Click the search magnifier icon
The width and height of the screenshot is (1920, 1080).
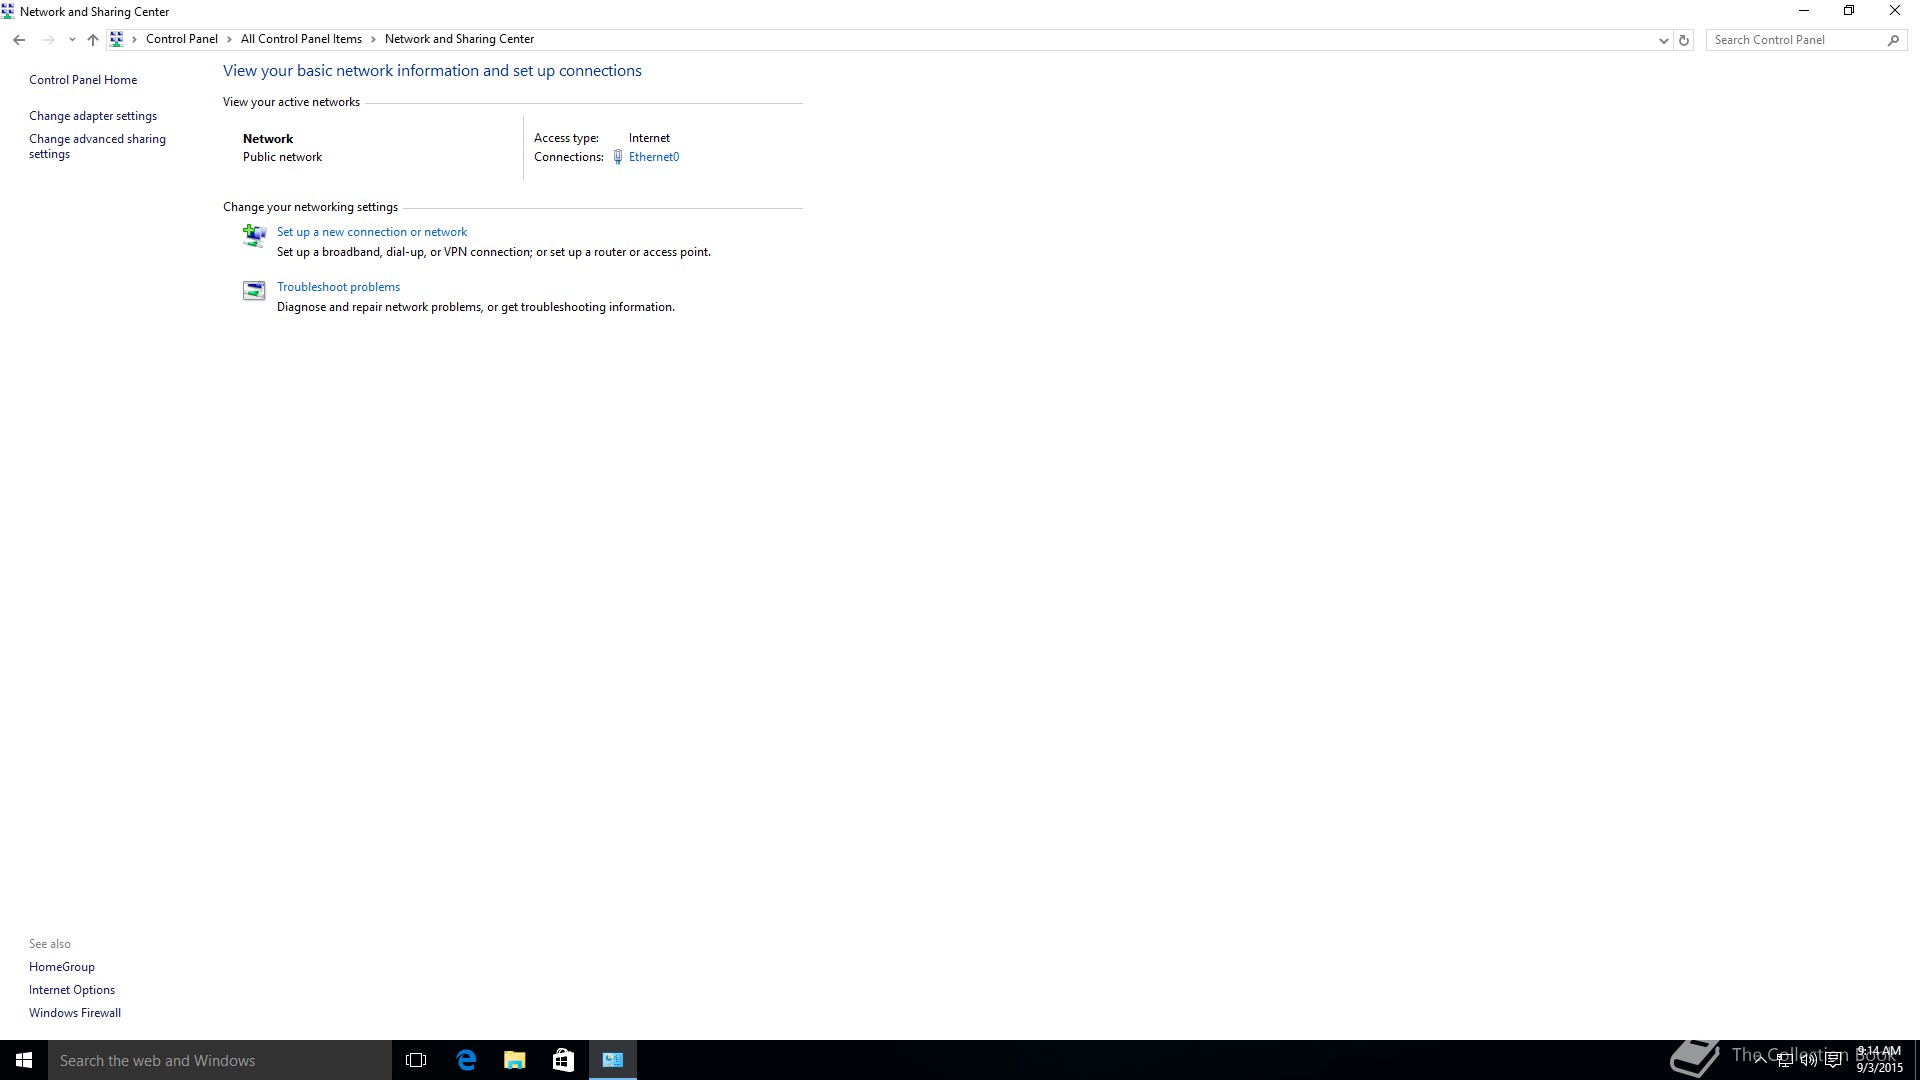pyautogui.click(x=1893, y=40)
